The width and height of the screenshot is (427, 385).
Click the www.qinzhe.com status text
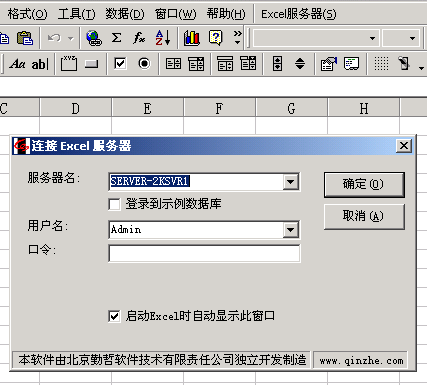pyautogui.click(x=361, y=361)
